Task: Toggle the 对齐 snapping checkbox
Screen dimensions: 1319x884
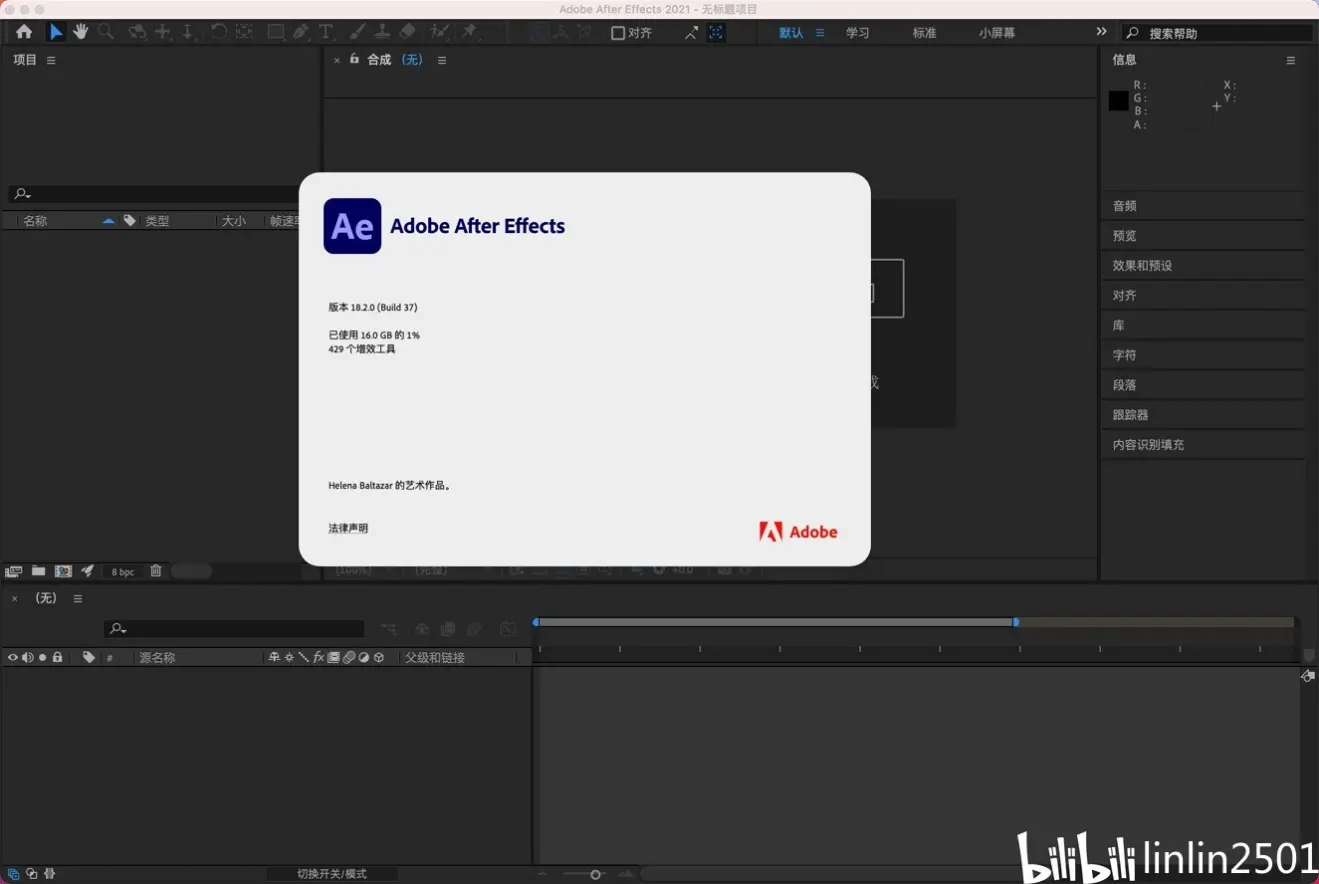Action: [x=618, y=33]
